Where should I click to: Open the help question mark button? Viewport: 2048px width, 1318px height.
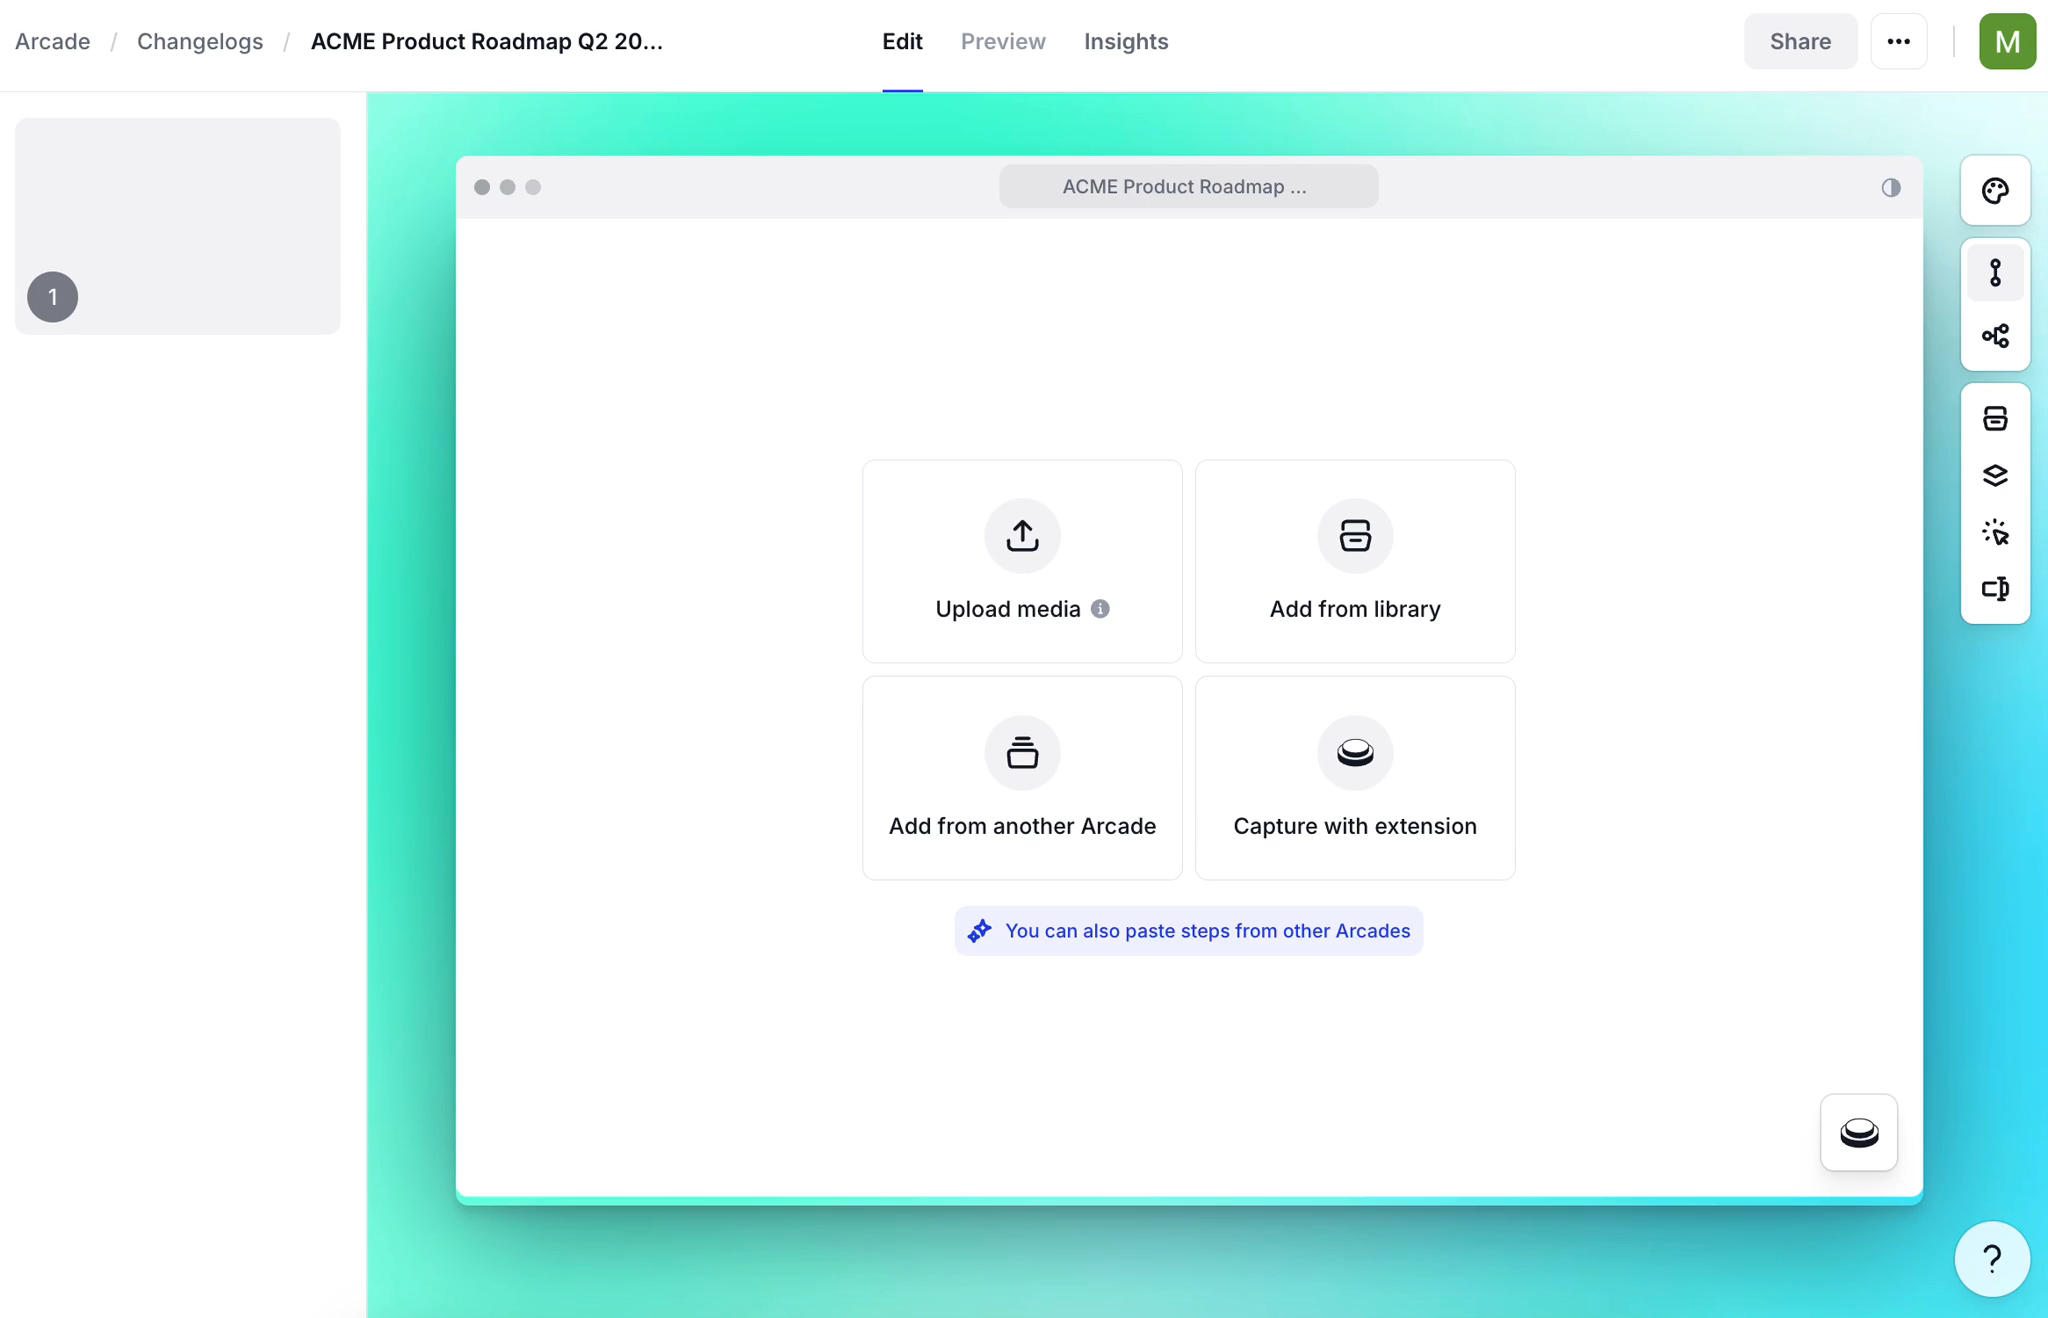coord(1992,1259)
